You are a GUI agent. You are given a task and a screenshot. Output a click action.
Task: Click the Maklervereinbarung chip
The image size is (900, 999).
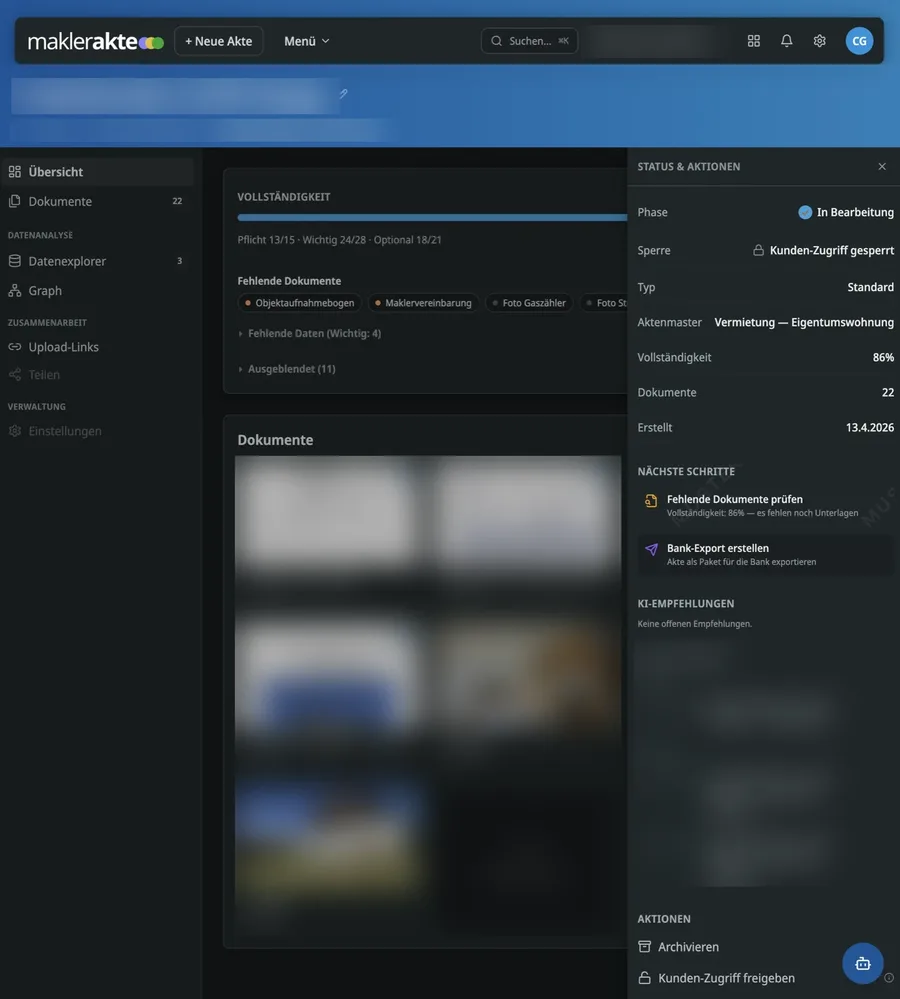(x=423, y=303)
